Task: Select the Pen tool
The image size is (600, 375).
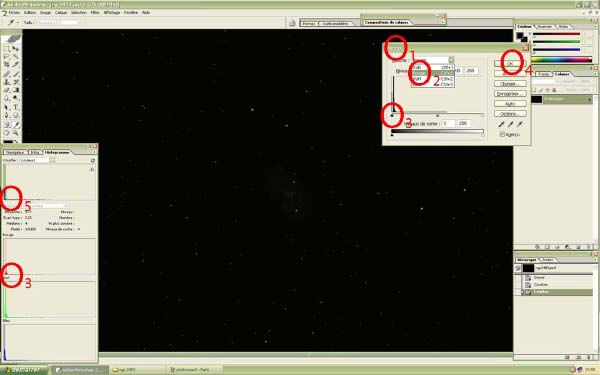Action: point(7,116)
